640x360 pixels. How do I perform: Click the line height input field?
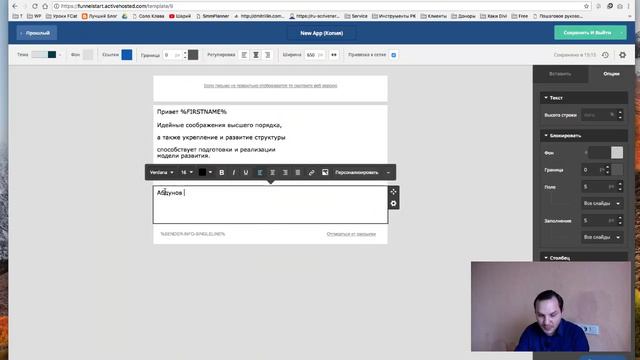(598, 115)
